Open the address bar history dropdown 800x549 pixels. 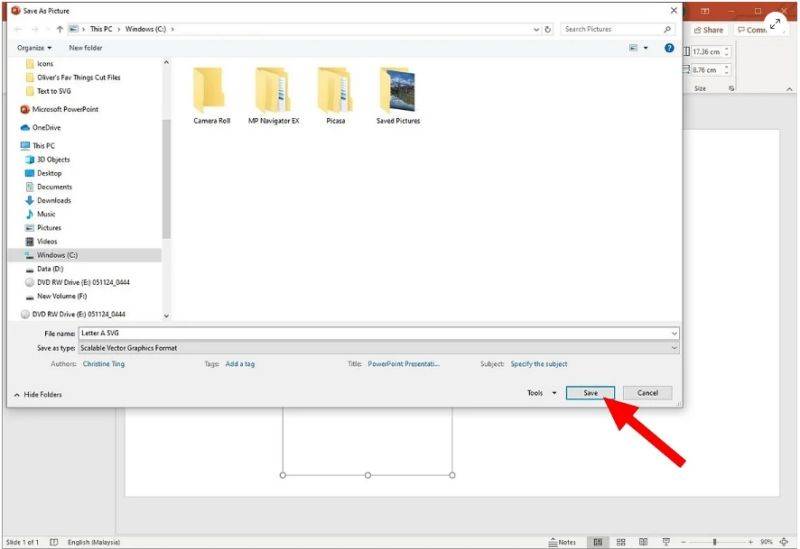click(536, 29)
